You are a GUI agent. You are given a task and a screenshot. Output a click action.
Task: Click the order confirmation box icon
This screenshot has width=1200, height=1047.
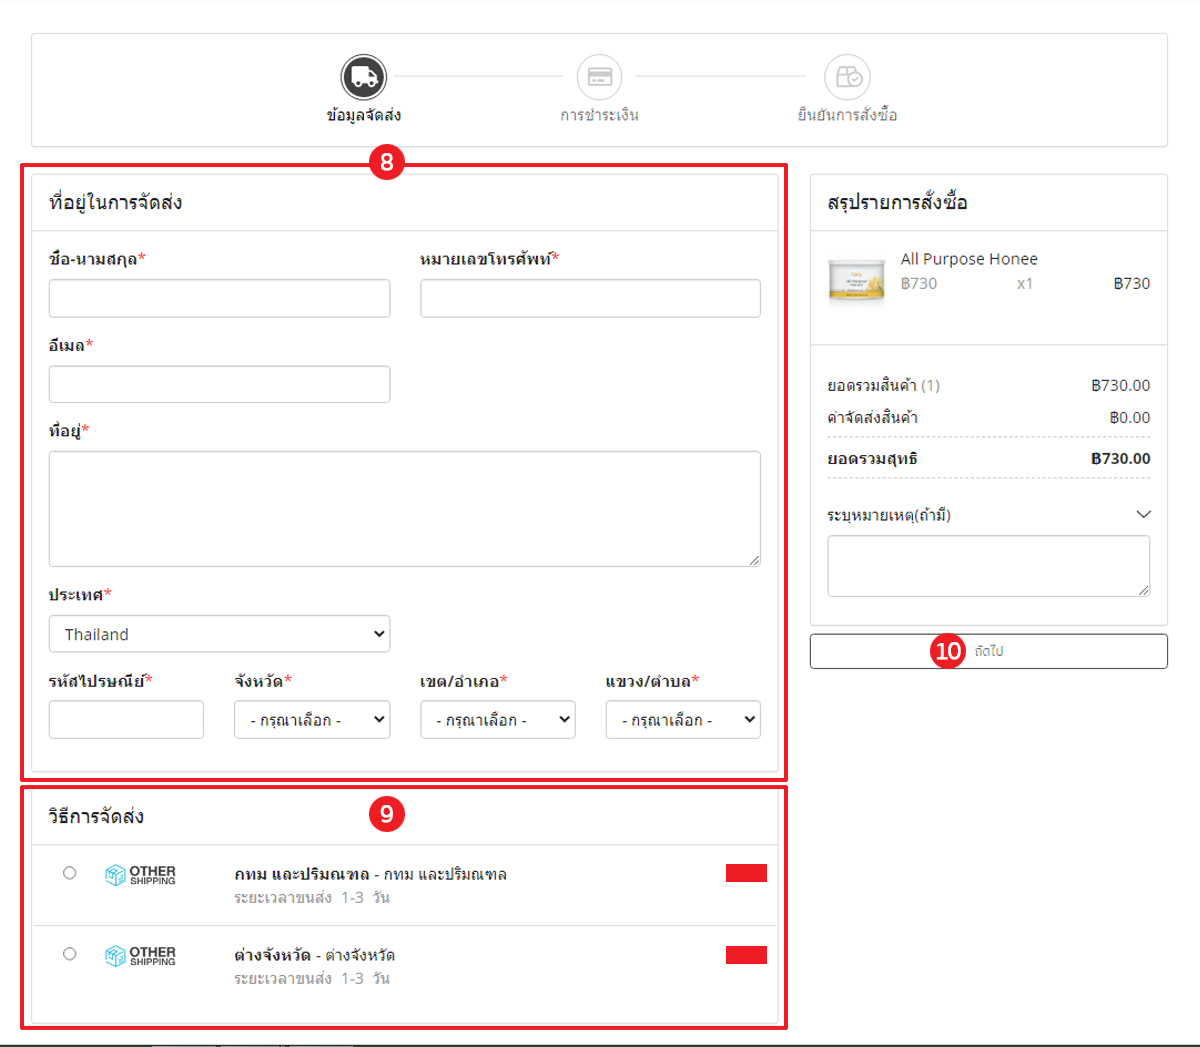coord(847,77)
